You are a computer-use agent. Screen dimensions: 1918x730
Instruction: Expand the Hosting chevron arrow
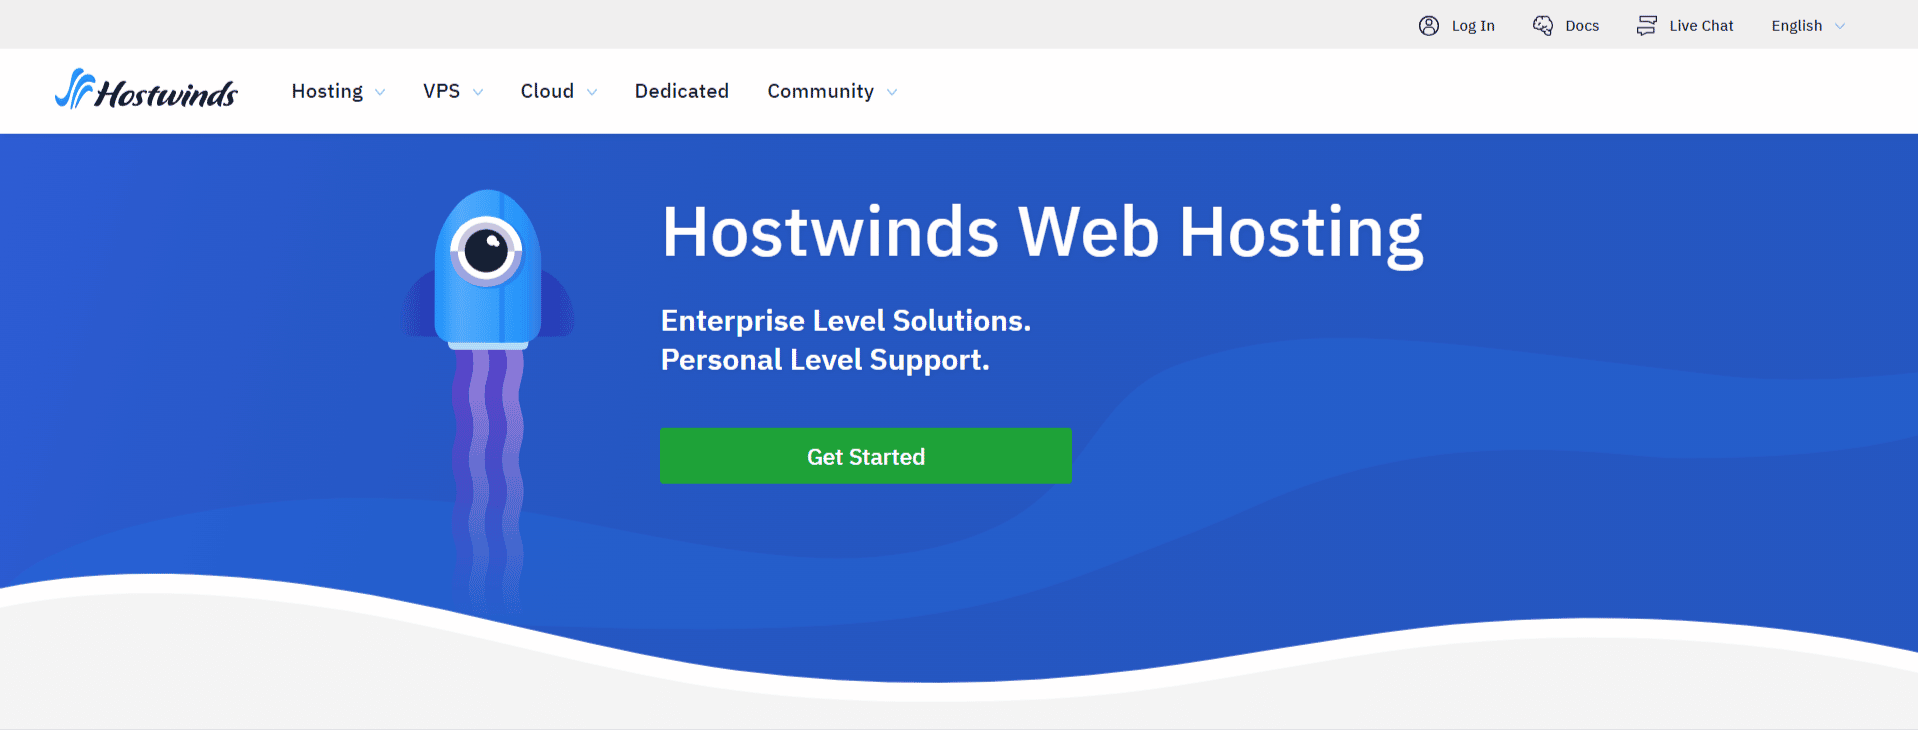pos(380,92)
